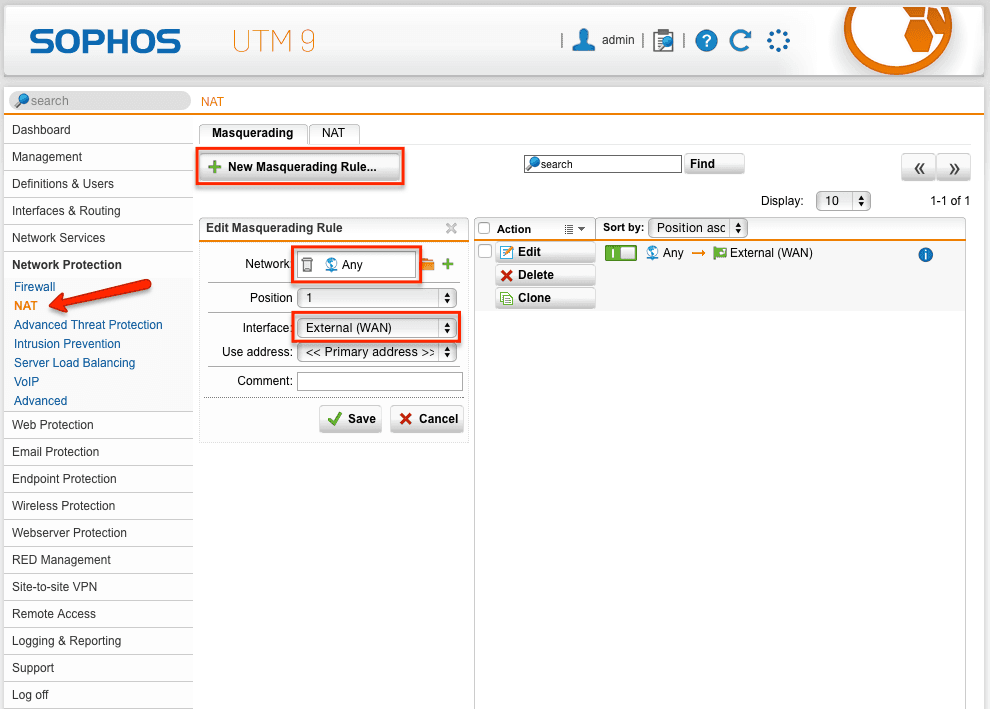990x709 pixels.
Task: Open the online help question icon
Action: tap(706, 41)
